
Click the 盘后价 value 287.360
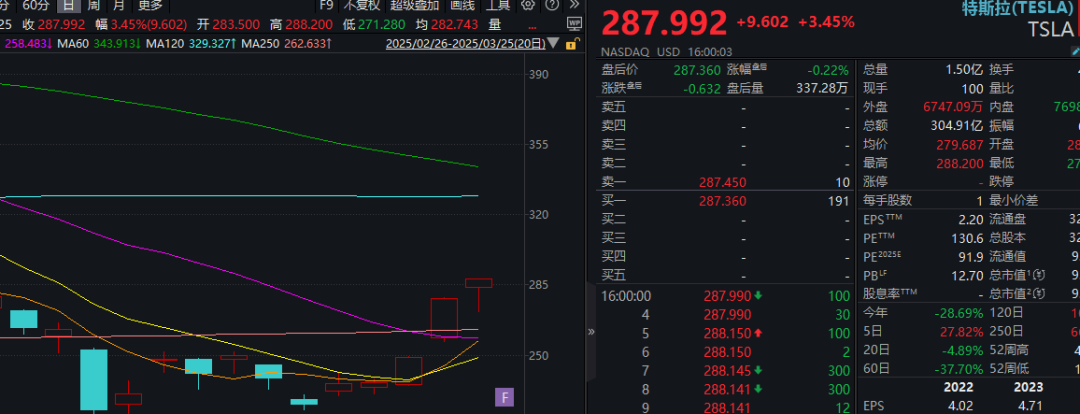(697, 70)
